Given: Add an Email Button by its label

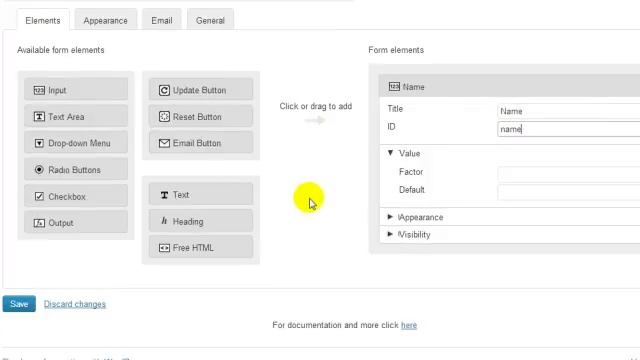Looking at the screenshot, I should coord(197,143).
